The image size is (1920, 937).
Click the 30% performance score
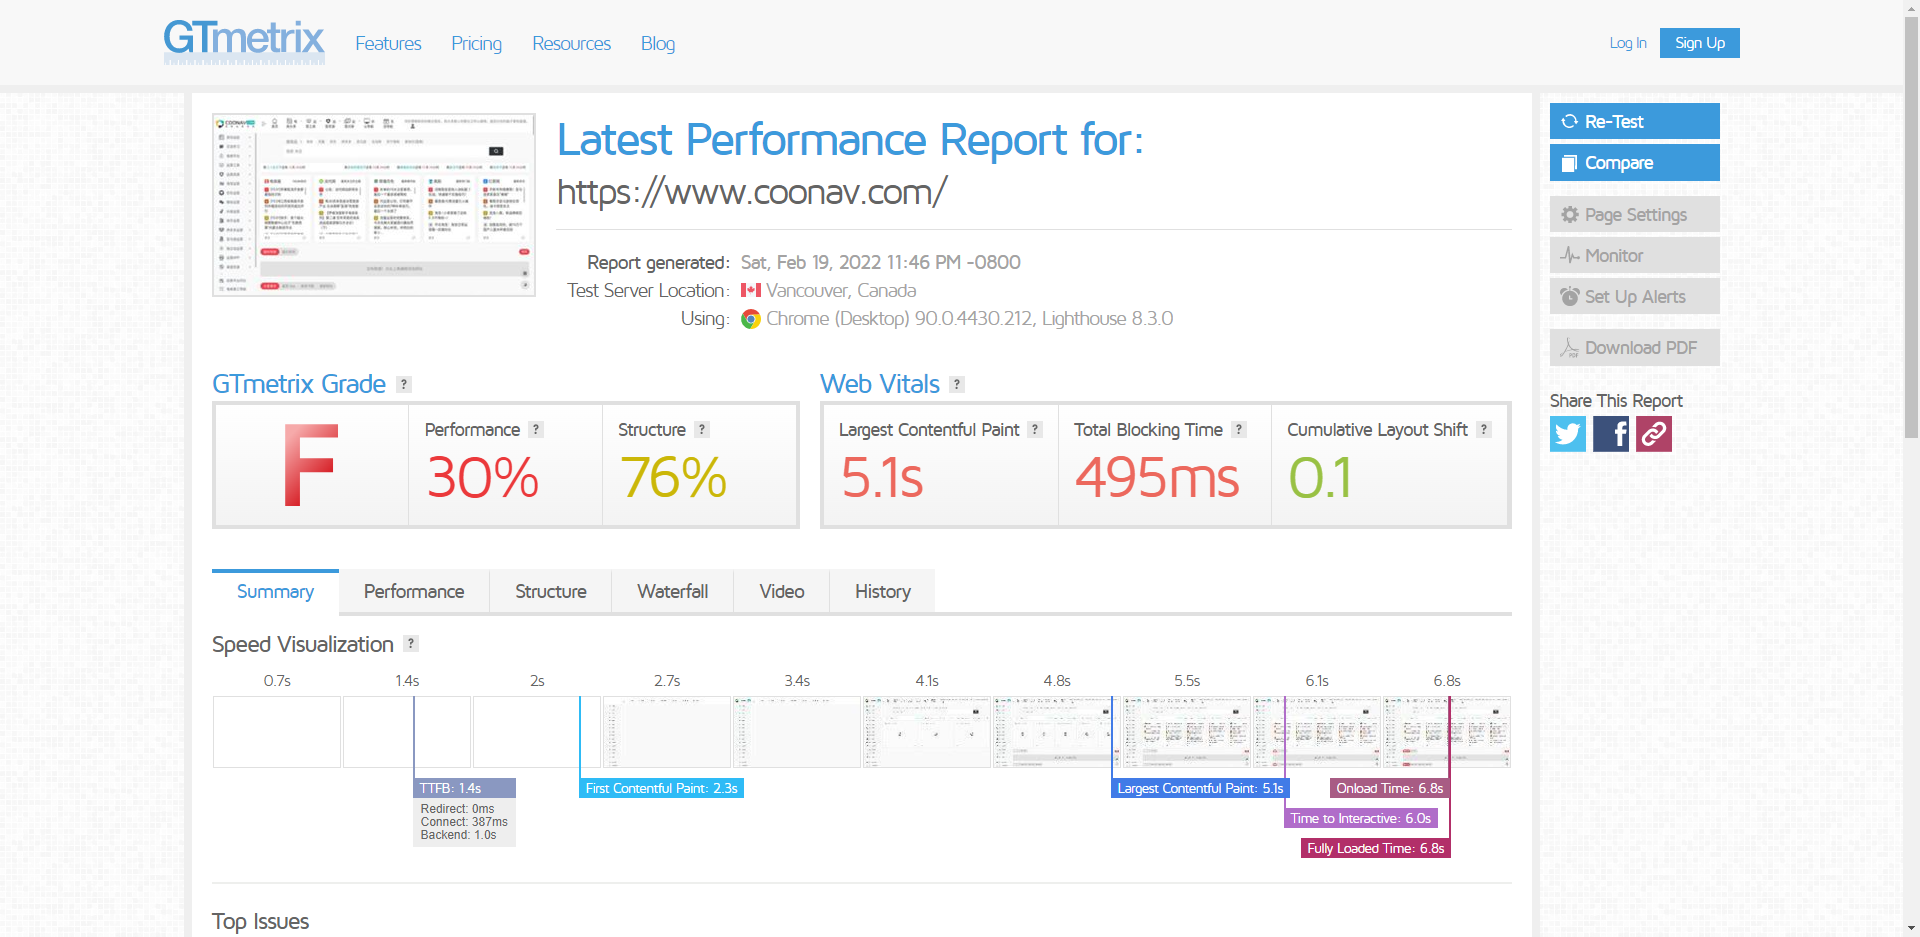483,477
